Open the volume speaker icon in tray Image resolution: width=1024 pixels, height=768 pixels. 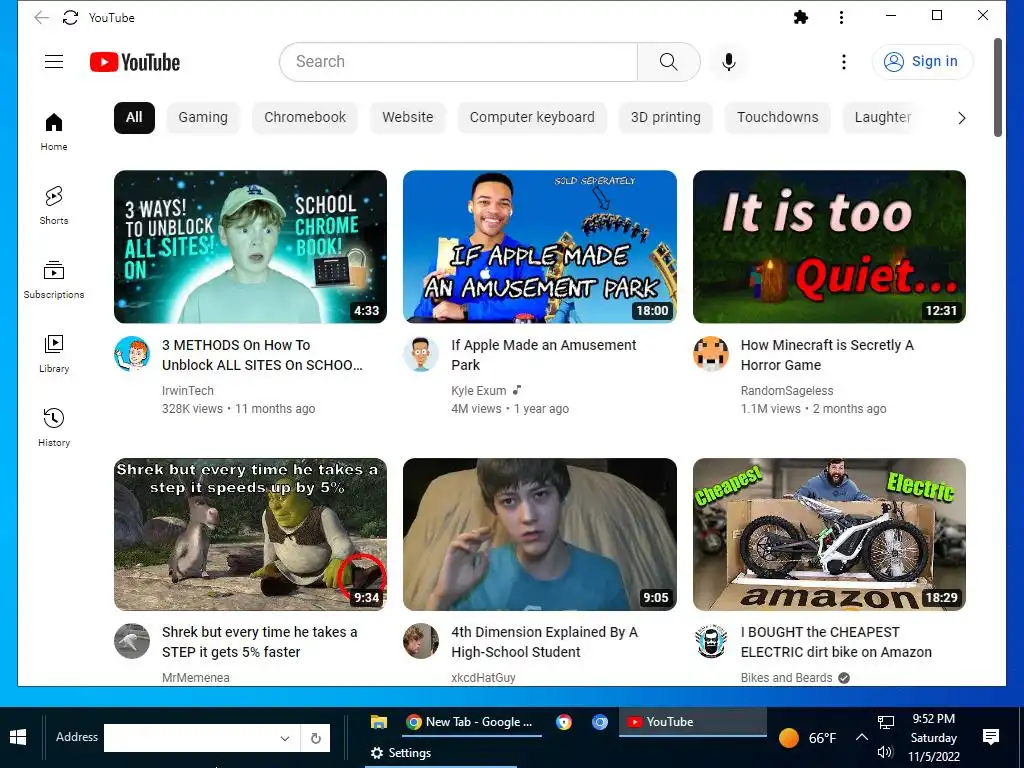[x=886, y=752]
